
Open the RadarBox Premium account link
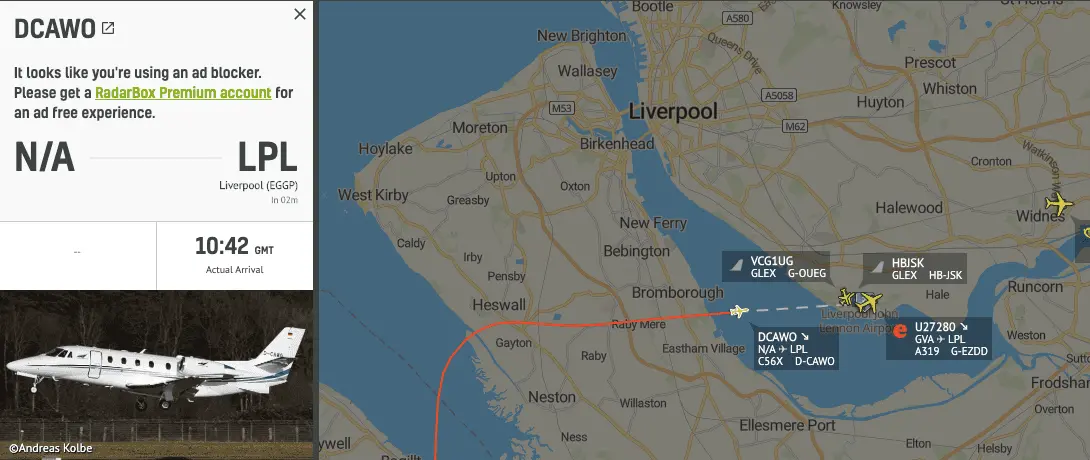(x=183, y=92)
